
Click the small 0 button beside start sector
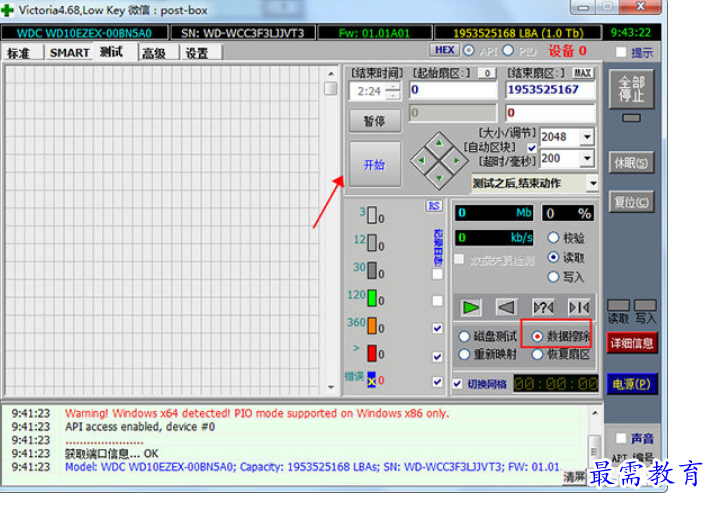[487, 73]
